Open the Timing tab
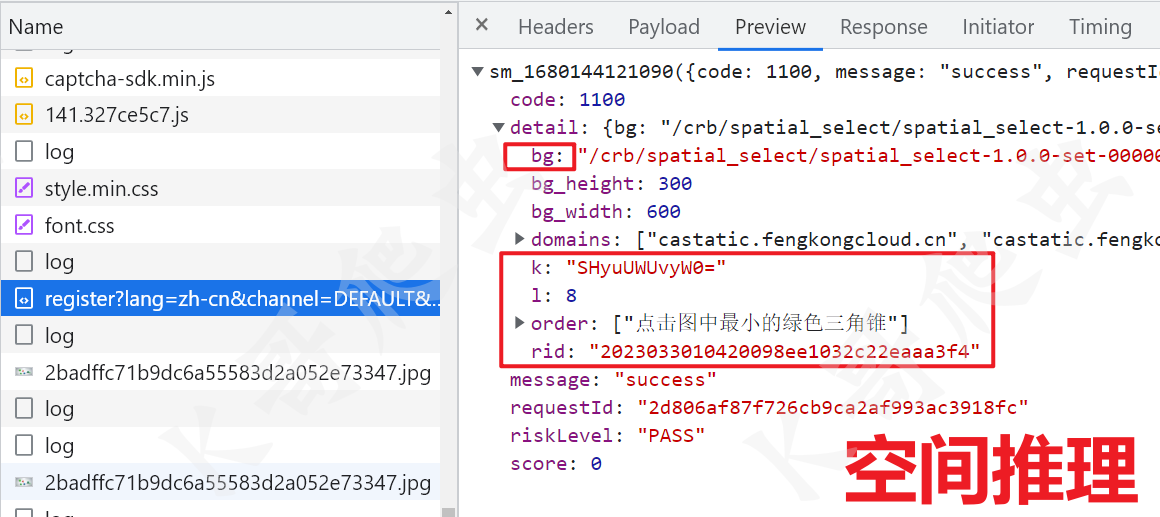1160x517 pixels. pos(1100,27)
